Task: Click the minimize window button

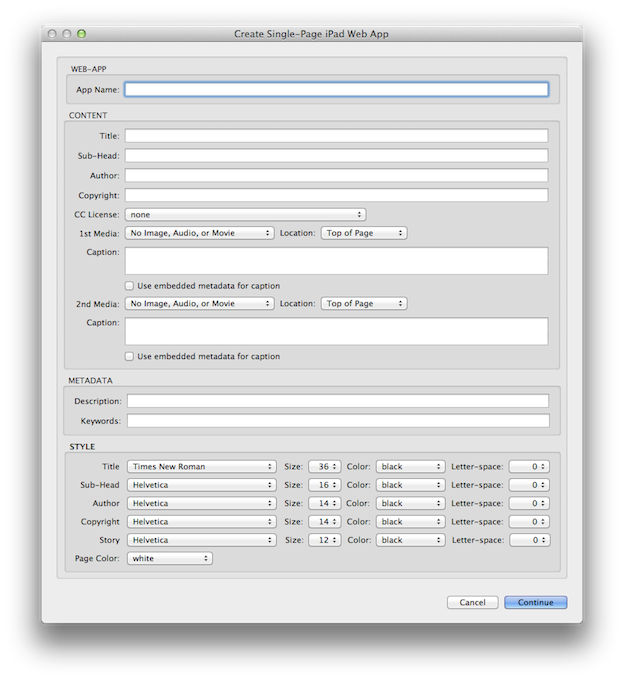Action: 66,33
